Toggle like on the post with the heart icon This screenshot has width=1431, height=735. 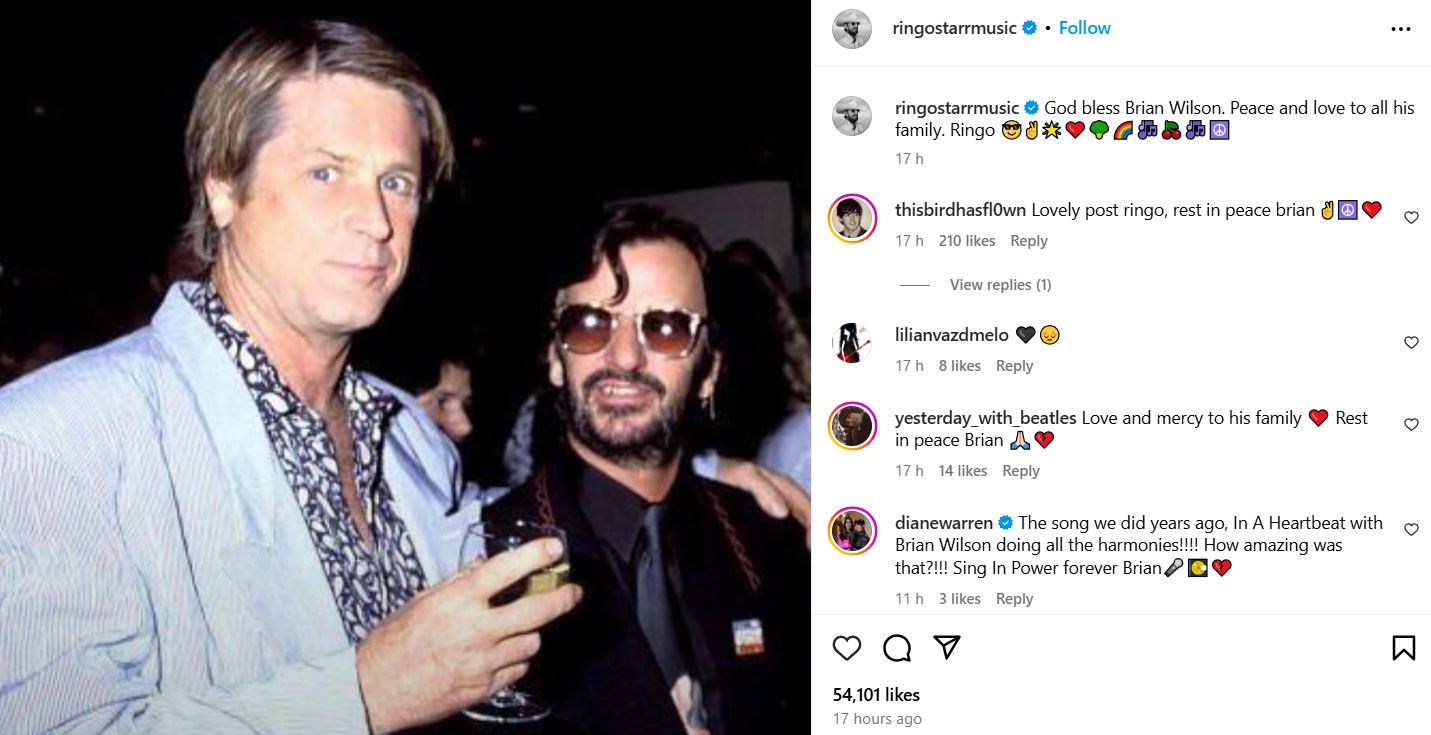pos(847,648)
